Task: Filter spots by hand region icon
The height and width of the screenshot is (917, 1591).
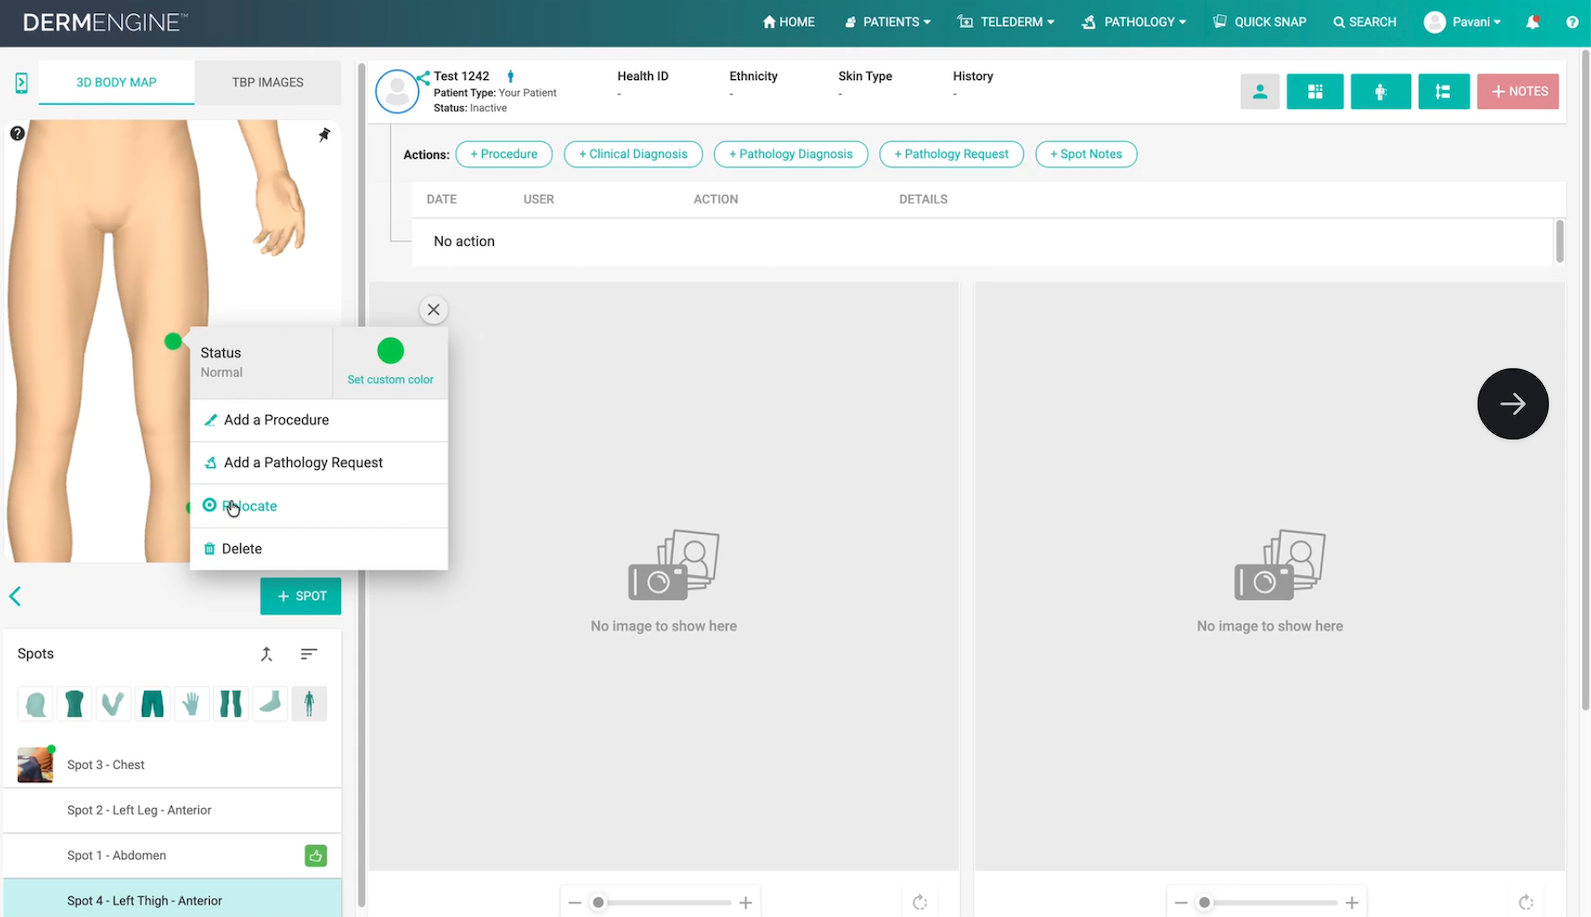Action: coord(191,704)
